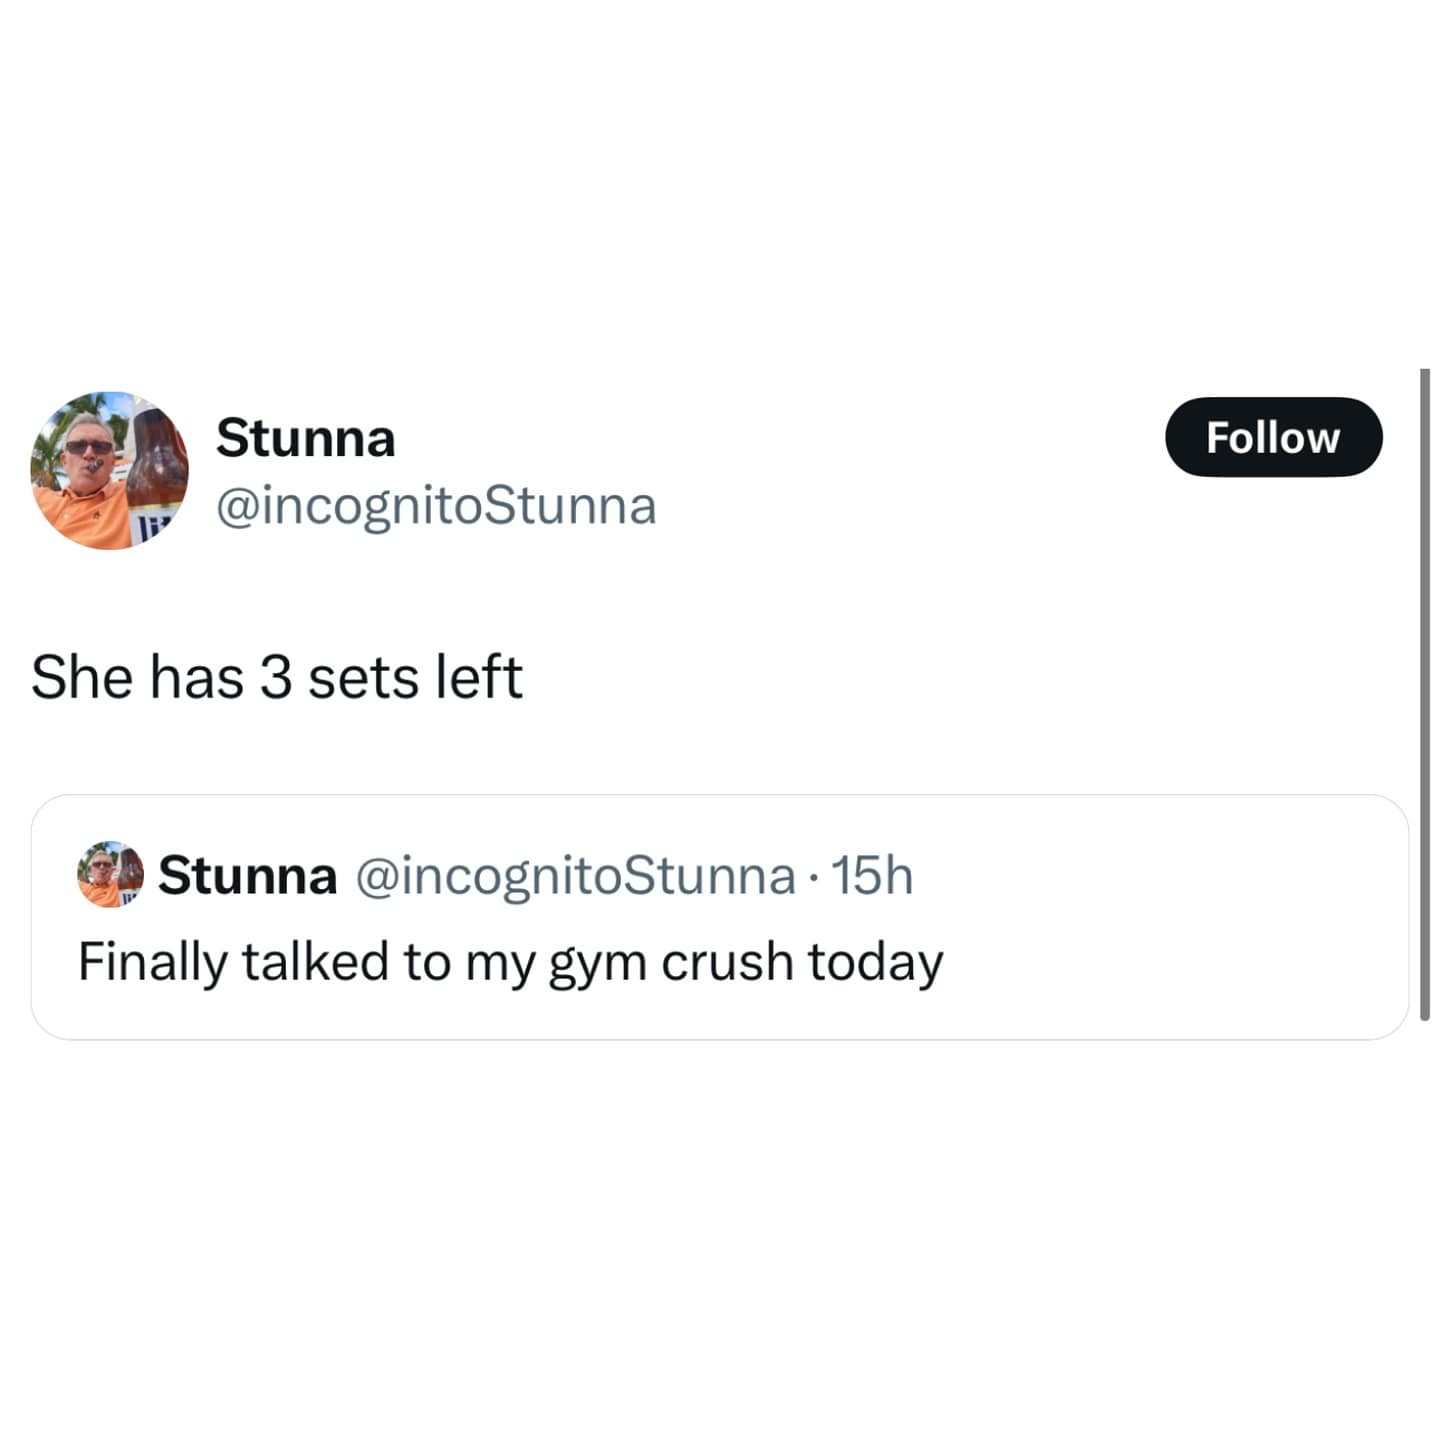
Task: Click the number 3 in the tweet
Action: (276, 677)
